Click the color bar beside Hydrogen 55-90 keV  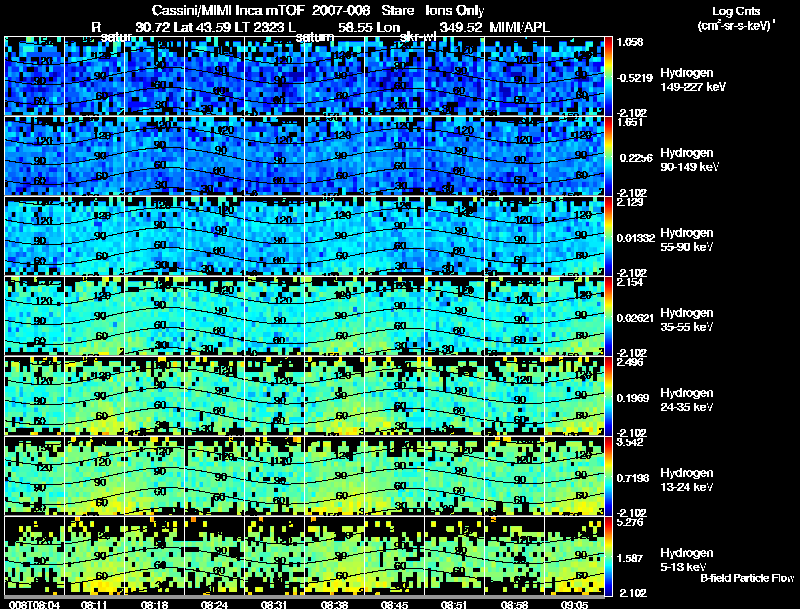pyautogui.click(x=608, y=236)
